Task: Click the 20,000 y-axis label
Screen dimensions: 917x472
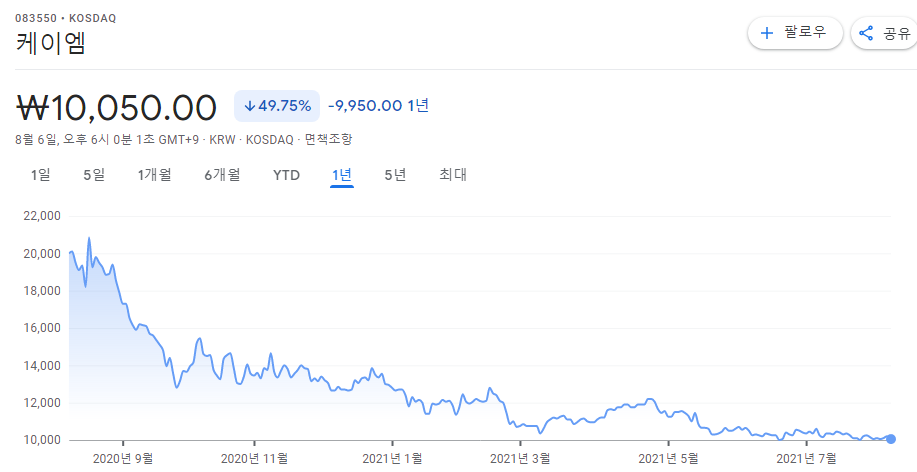Action: click(x=42, y=253)
